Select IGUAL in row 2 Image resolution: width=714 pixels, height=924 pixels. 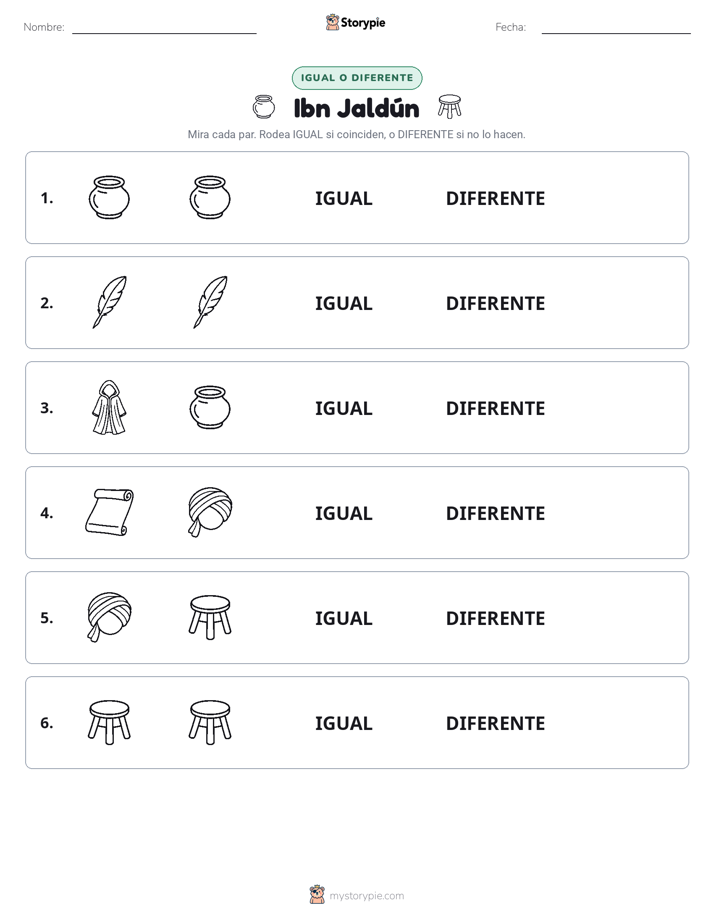point(343,303)
